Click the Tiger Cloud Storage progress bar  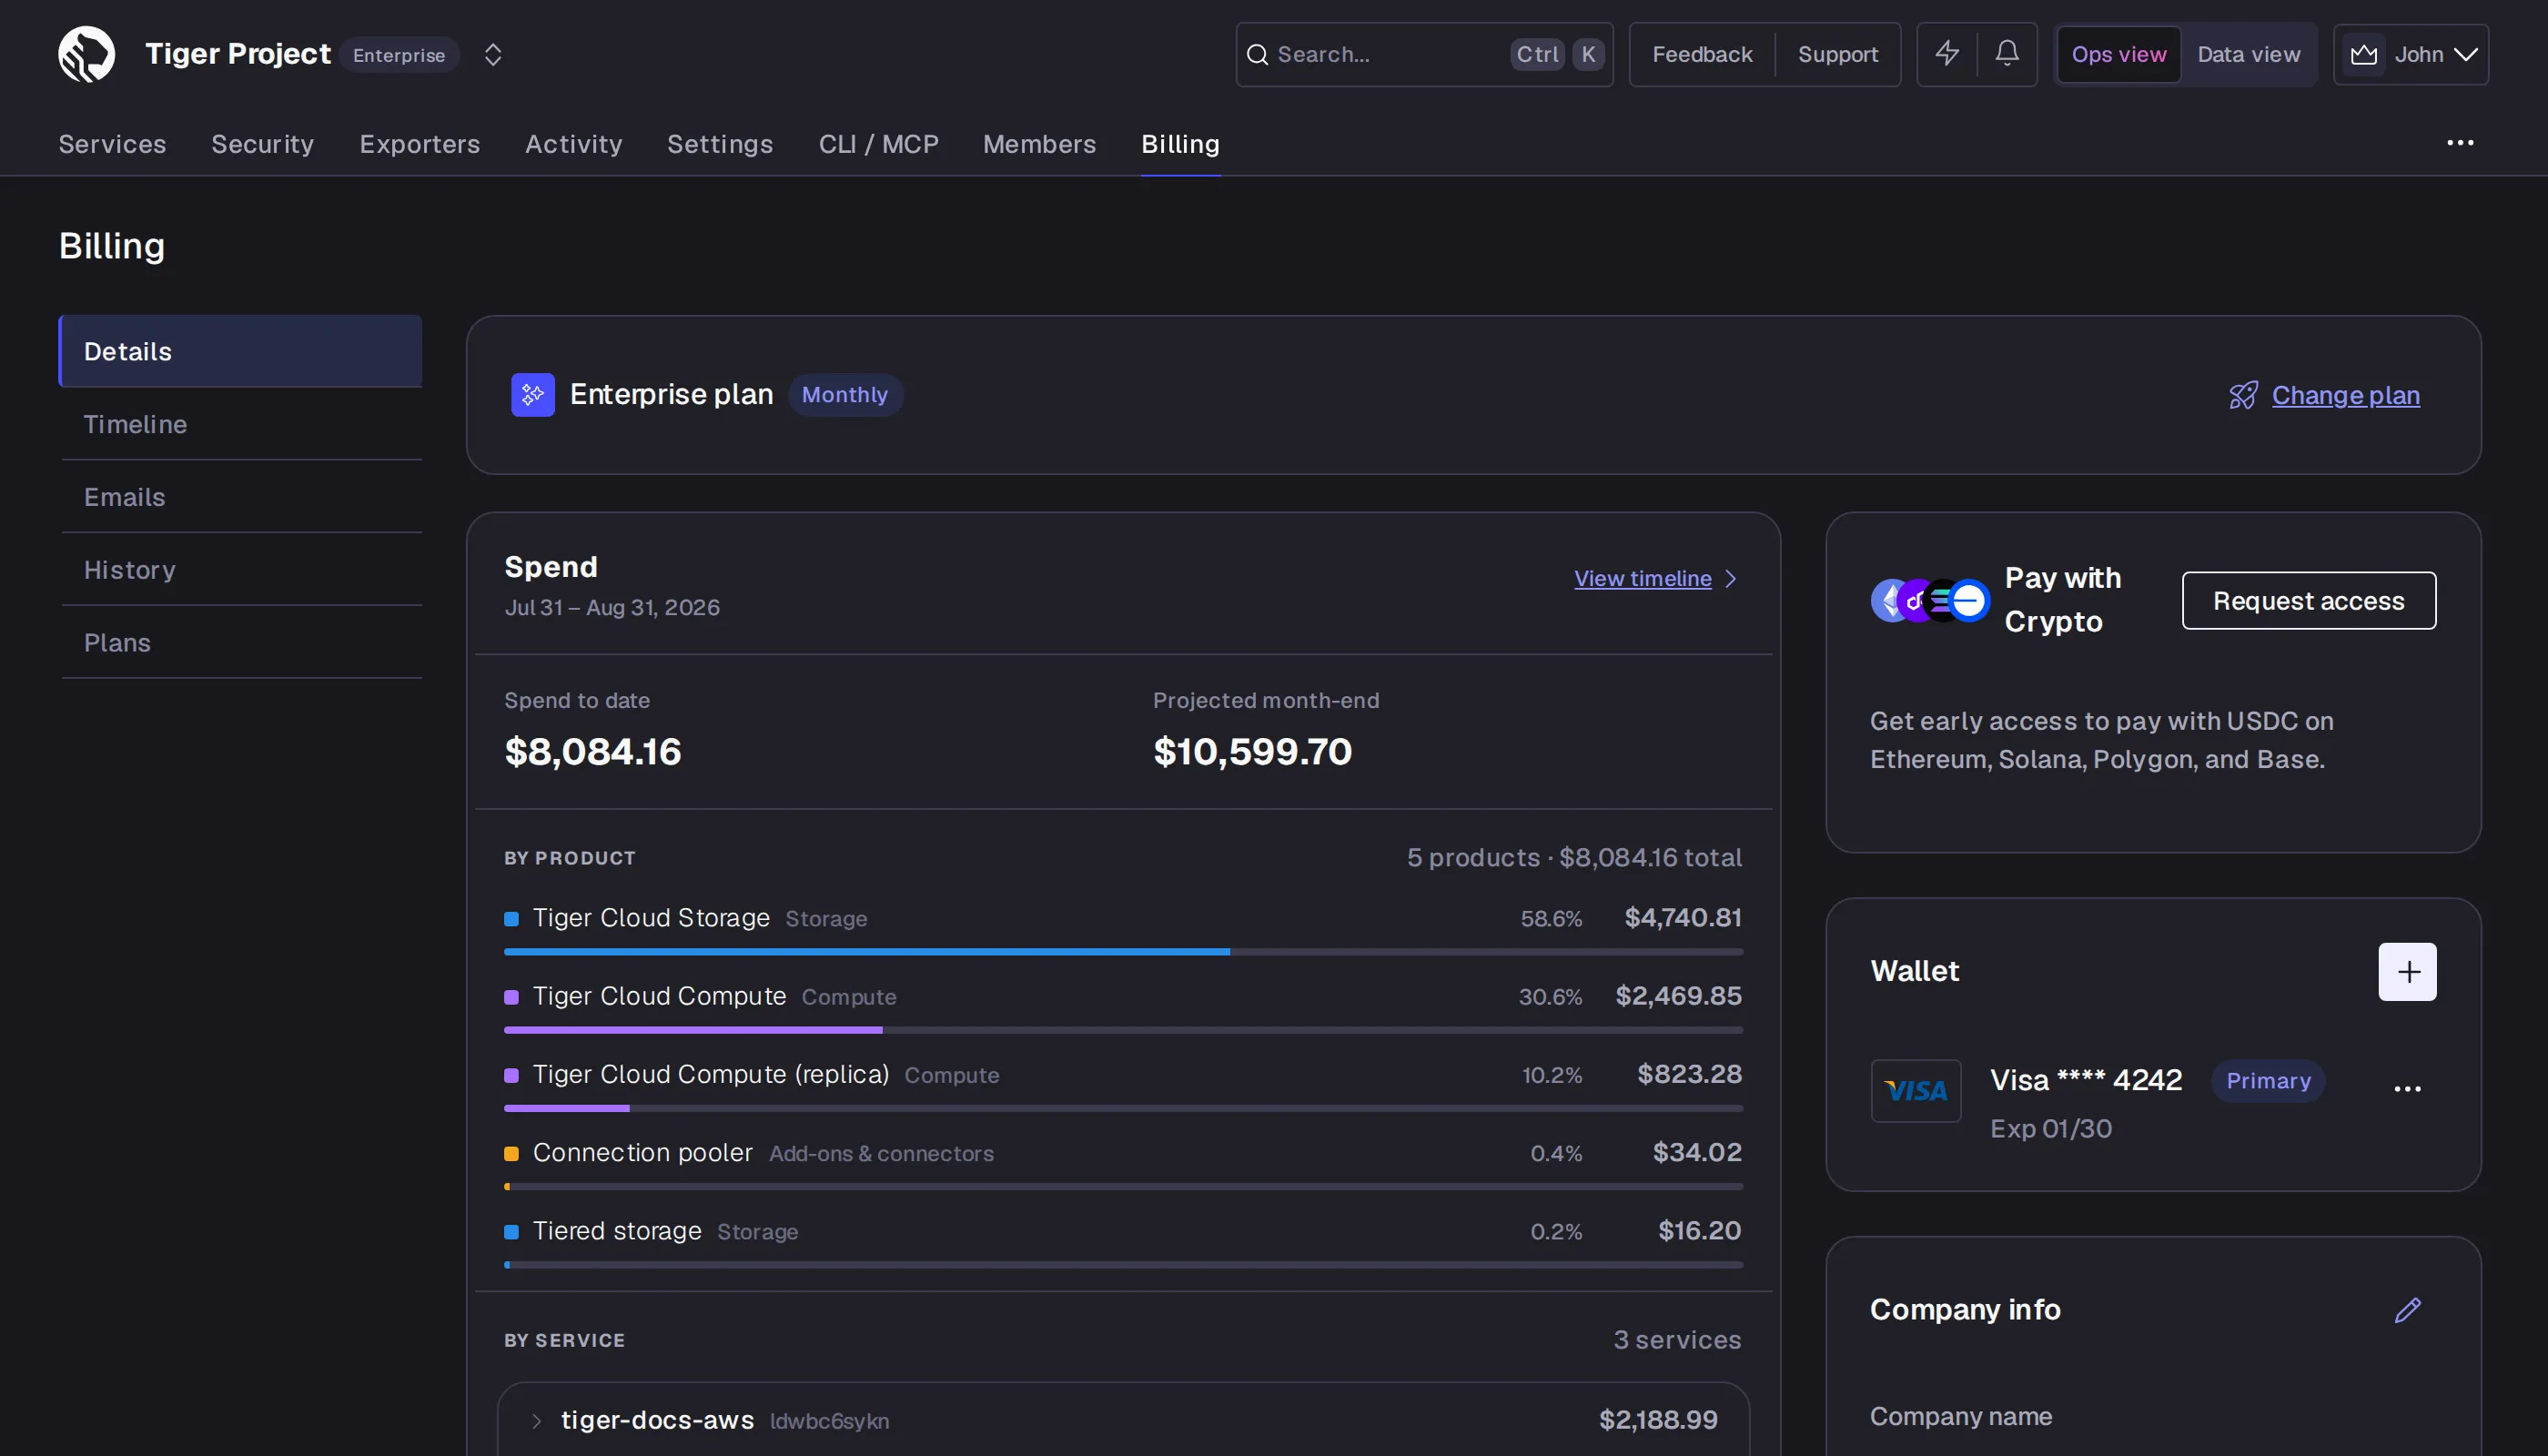1123,952
